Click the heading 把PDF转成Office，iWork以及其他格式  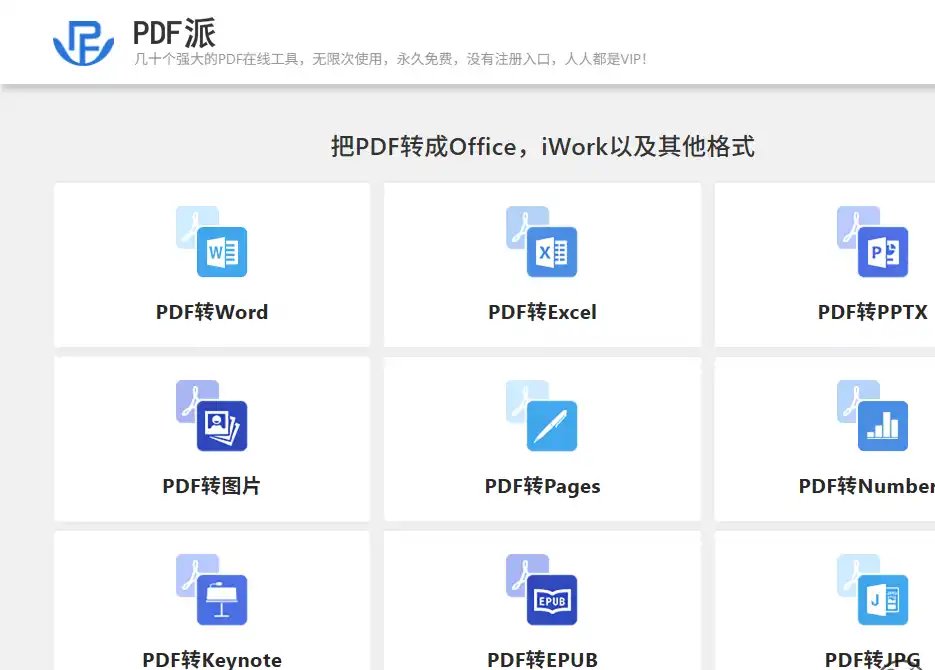(543, 147)
